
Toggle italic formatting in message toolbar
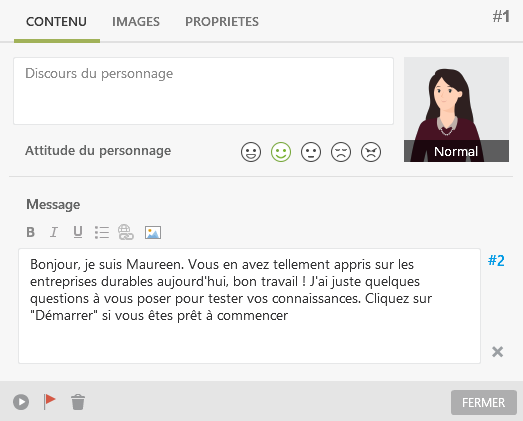coord(54,232)
